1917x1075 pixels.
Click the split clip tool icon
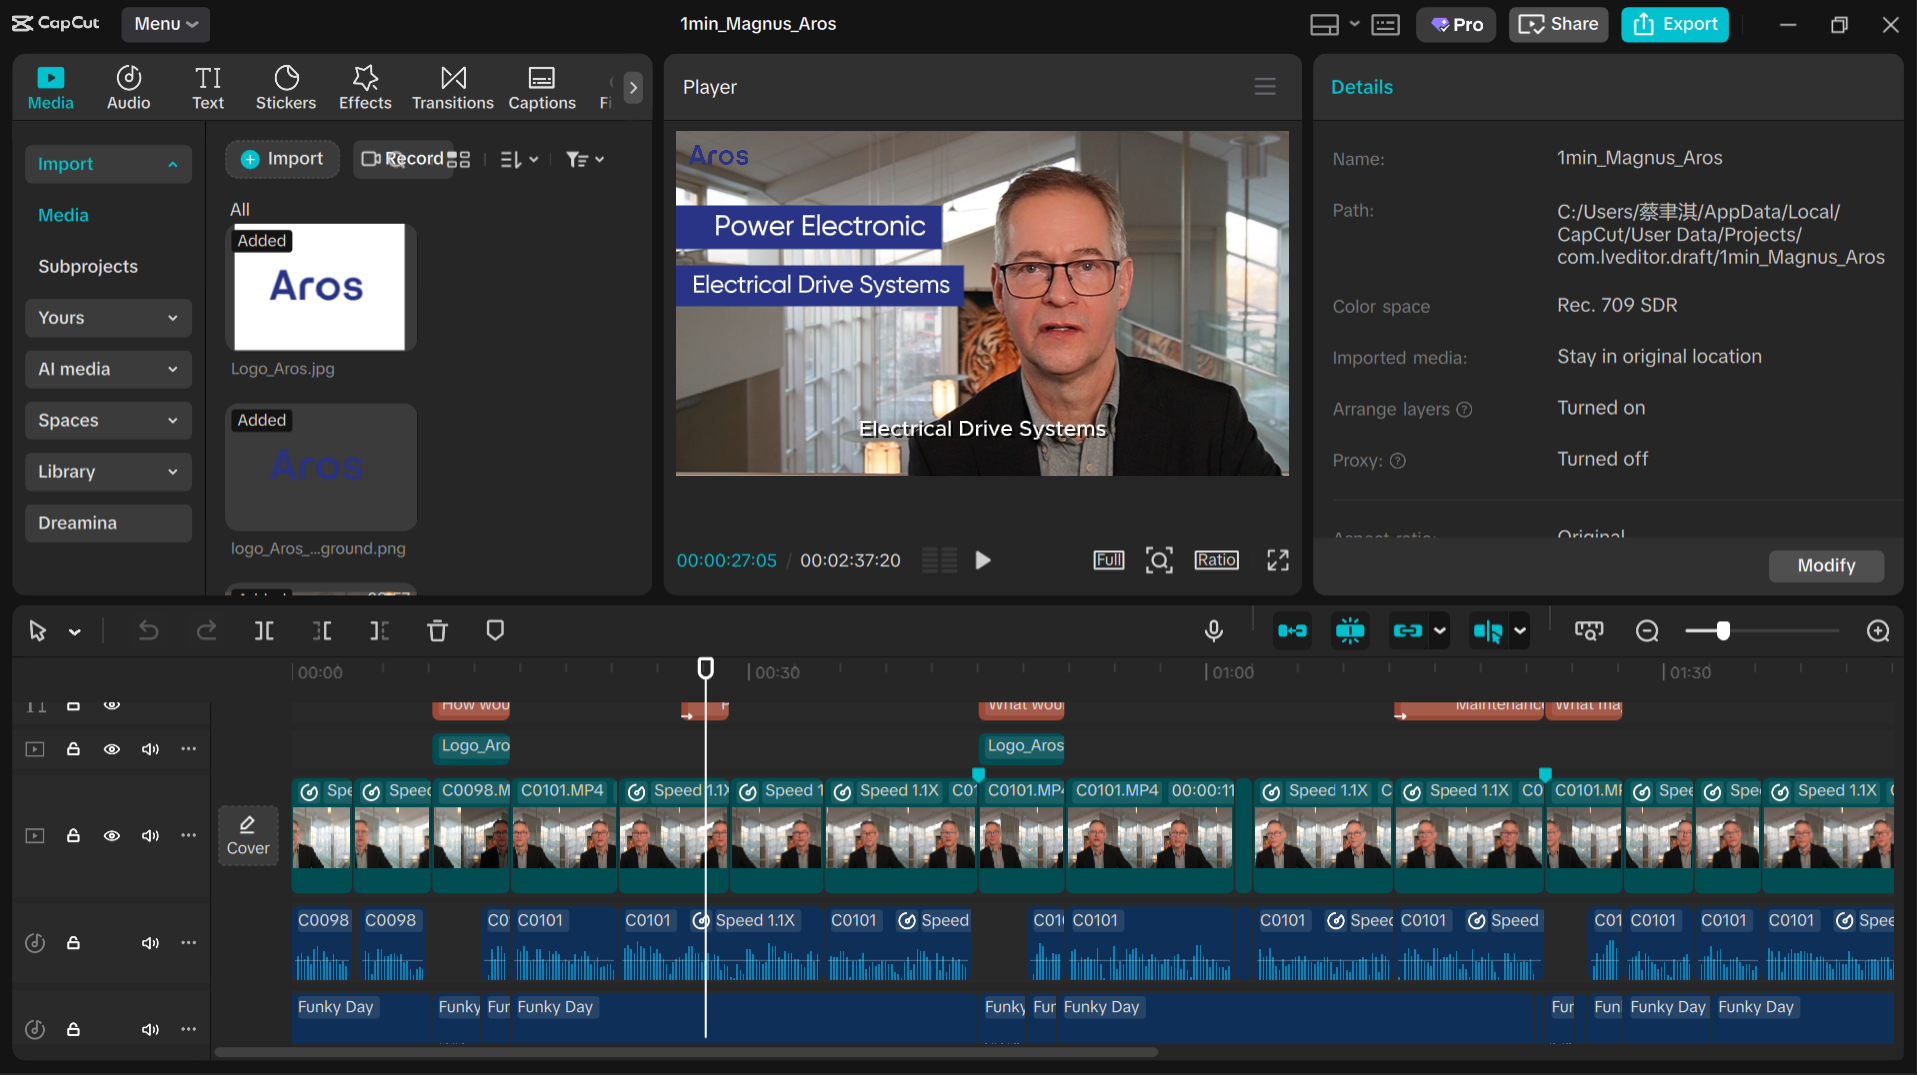264,631
